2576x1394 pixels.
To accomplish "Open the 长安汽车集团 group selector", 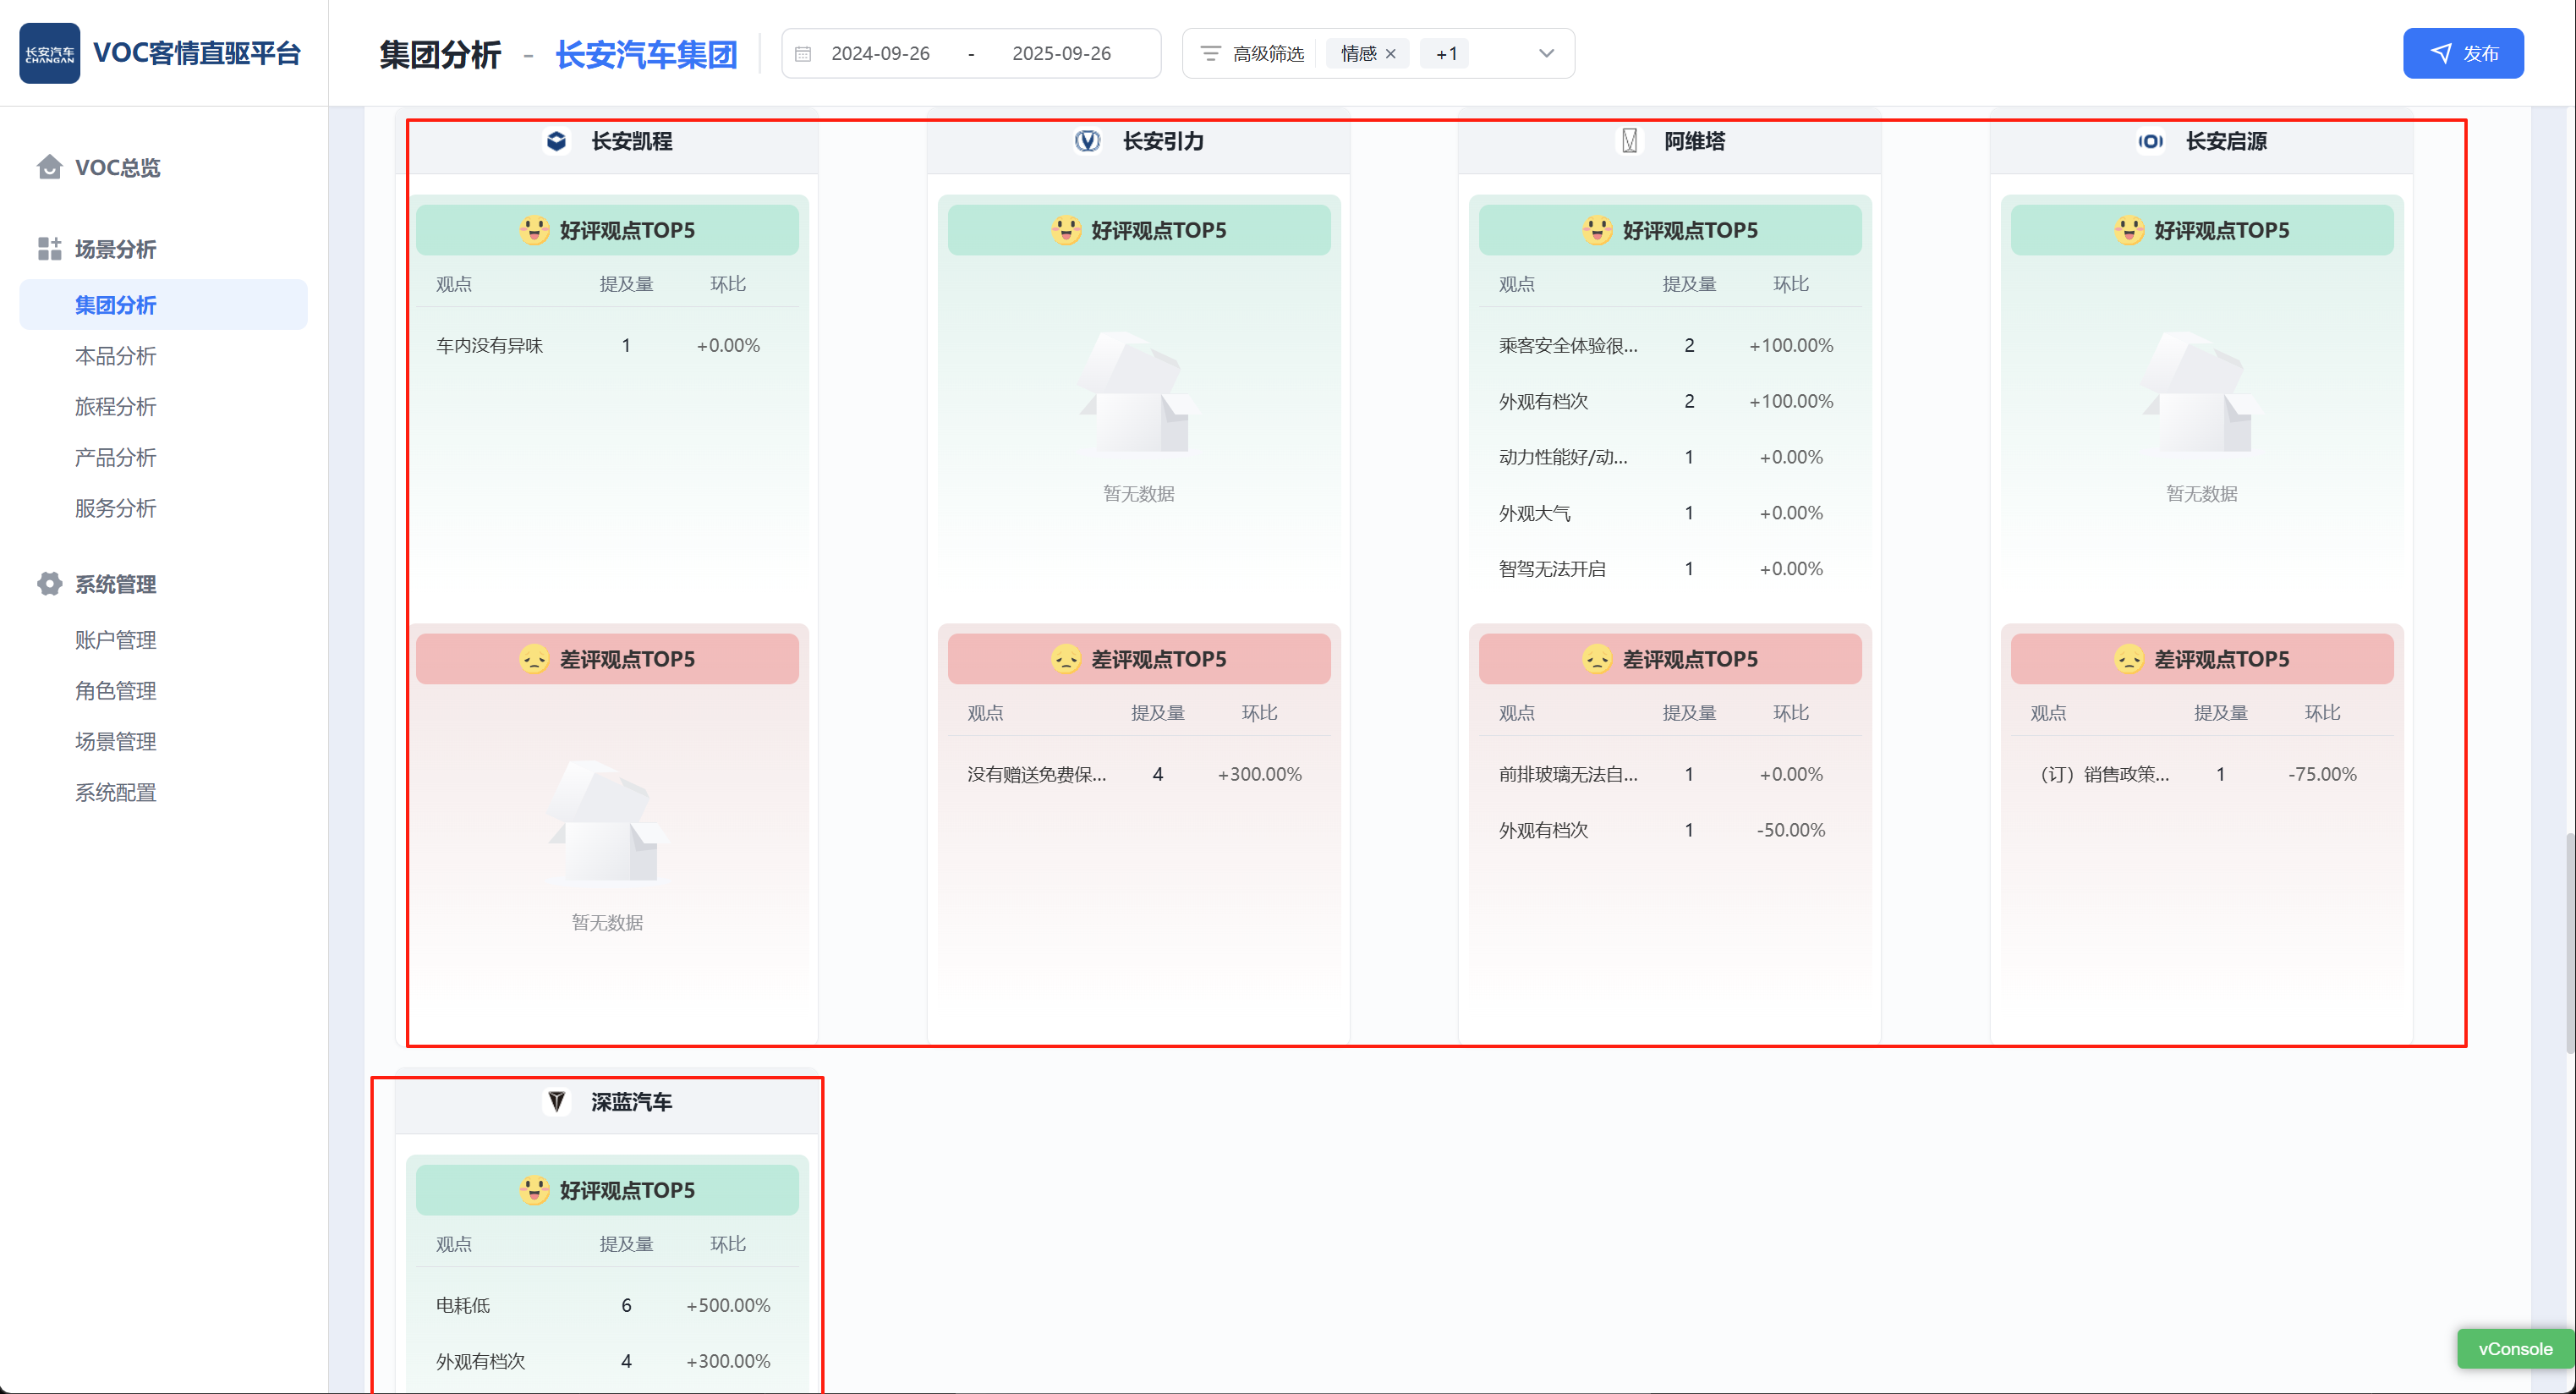I will tap(646, 54).
